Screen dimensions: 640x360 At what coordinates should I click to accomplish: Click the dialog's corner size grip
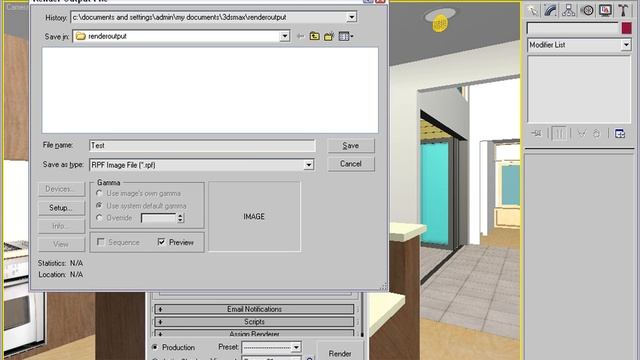[383, 286]
